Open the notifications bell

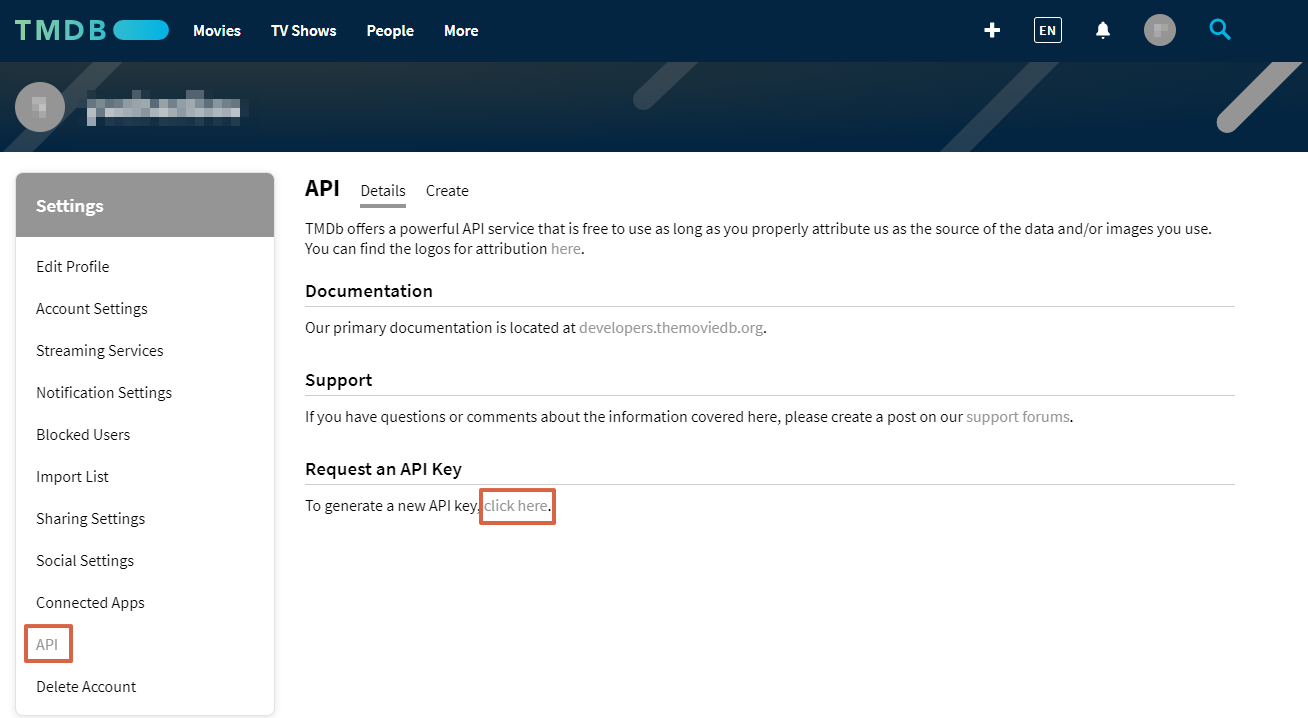(x=1103, y=31)
